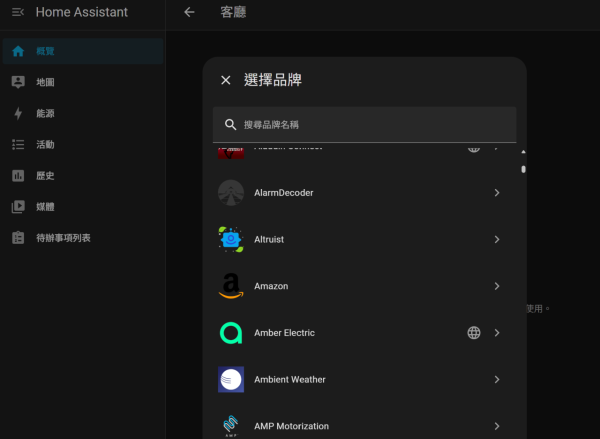
Task: Expand Ambient Weather with its chevron
Action: (497, 379)
